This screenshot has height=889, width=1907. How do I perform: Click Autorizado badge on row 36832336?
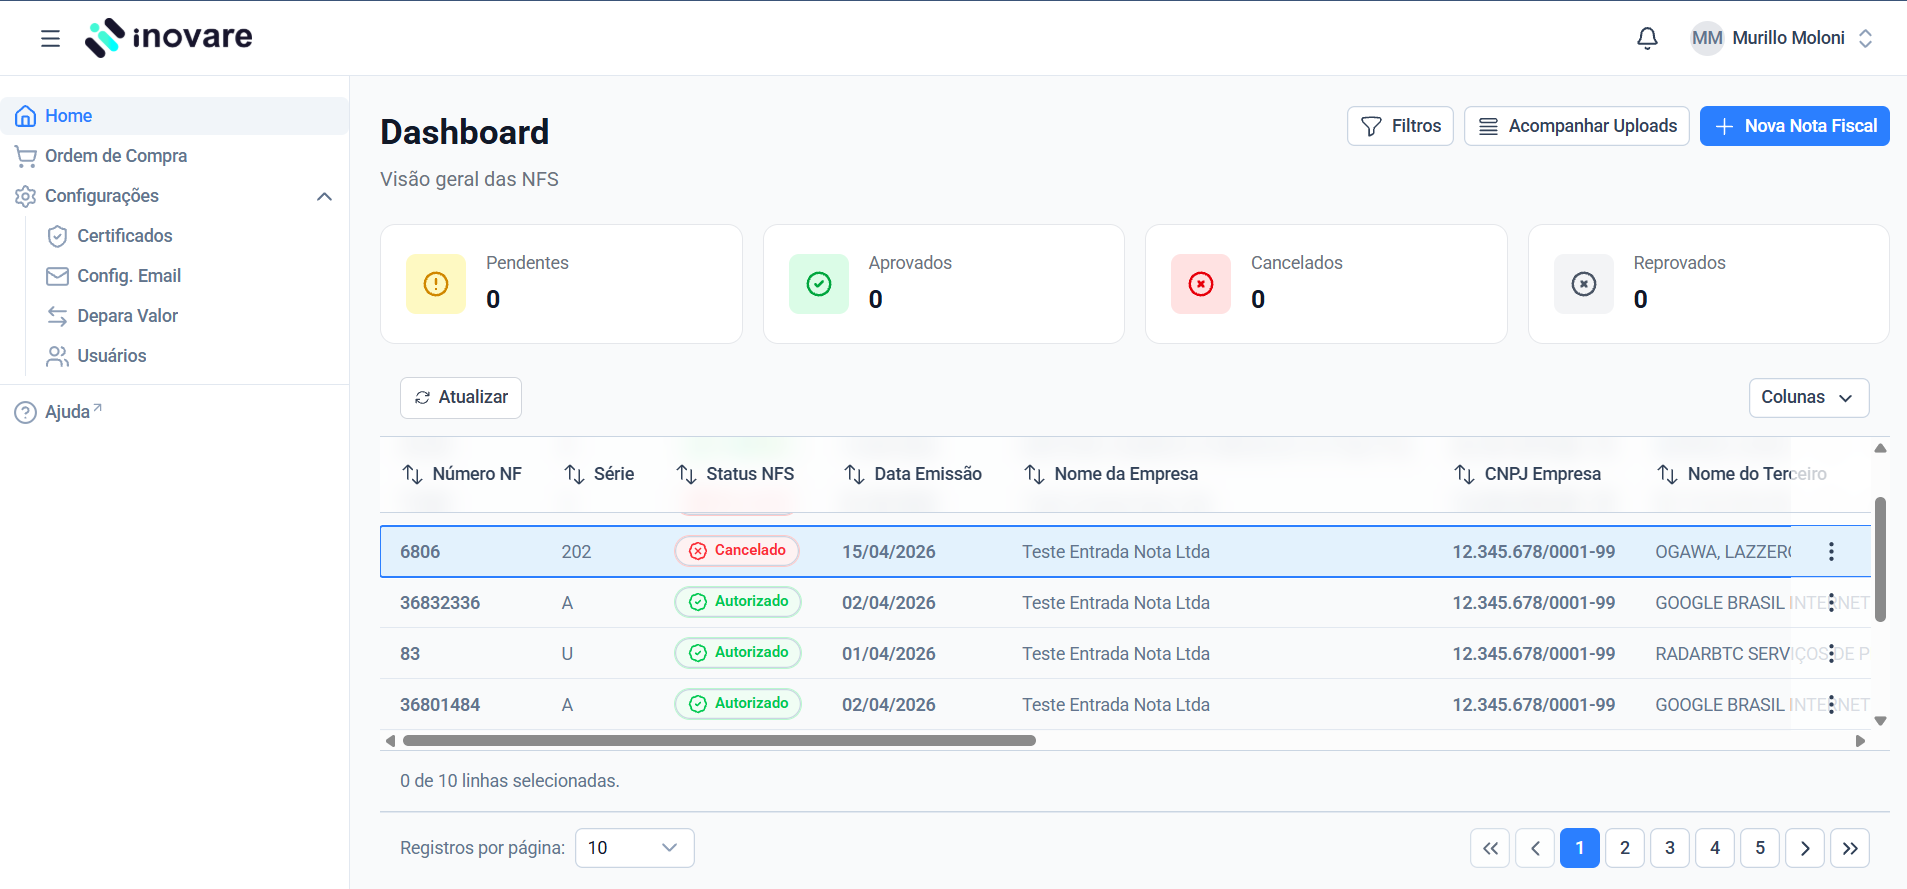[x=738, y=602]
